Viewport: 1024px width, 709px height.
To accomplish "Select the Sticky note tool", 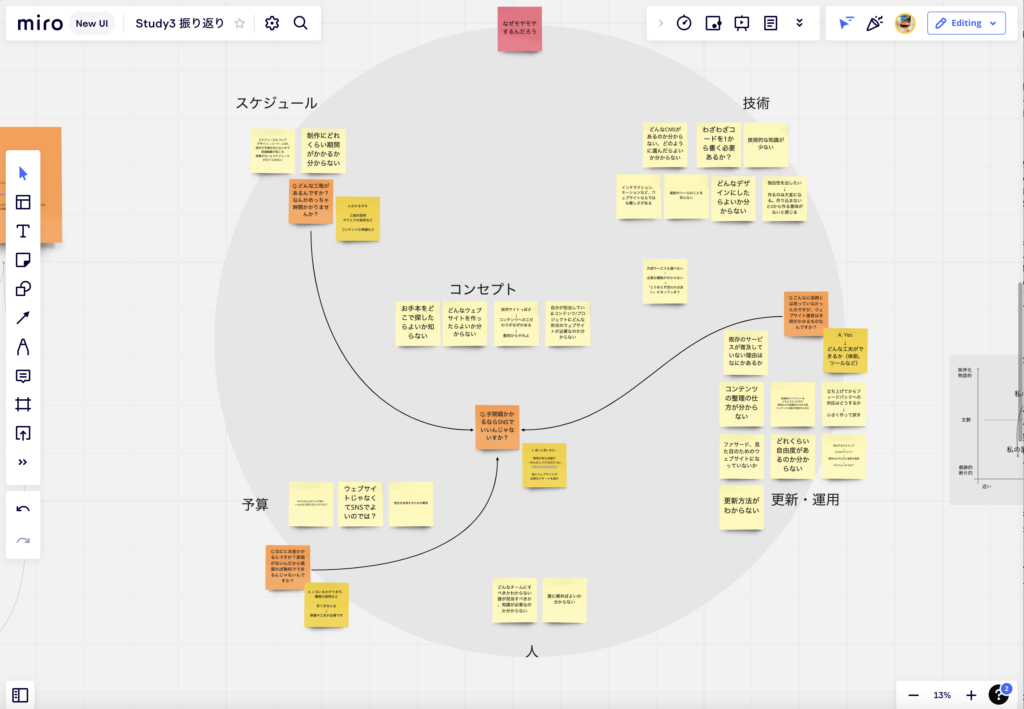I will pos(23,260).
